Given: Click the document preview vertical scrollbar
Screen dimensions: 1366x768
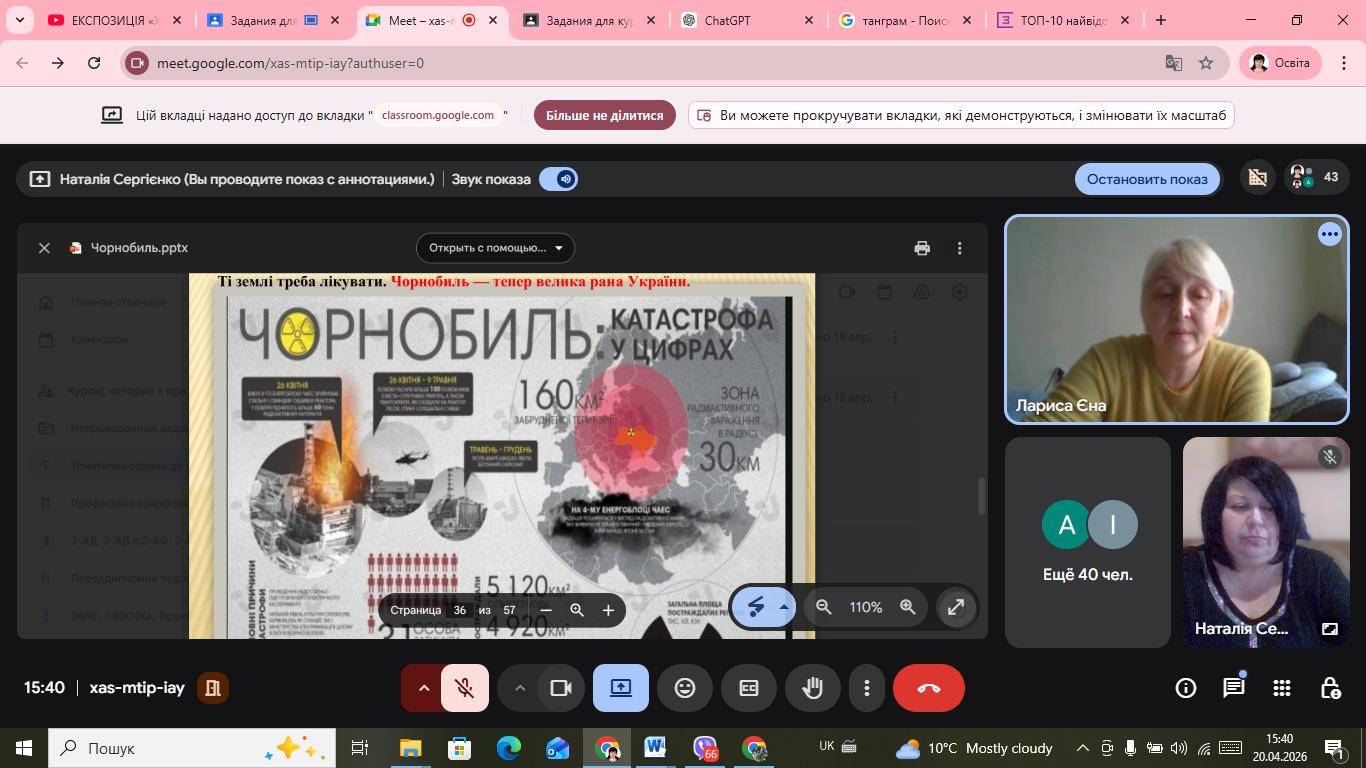Looking at the screenshot, I should (x=981, y=496).
